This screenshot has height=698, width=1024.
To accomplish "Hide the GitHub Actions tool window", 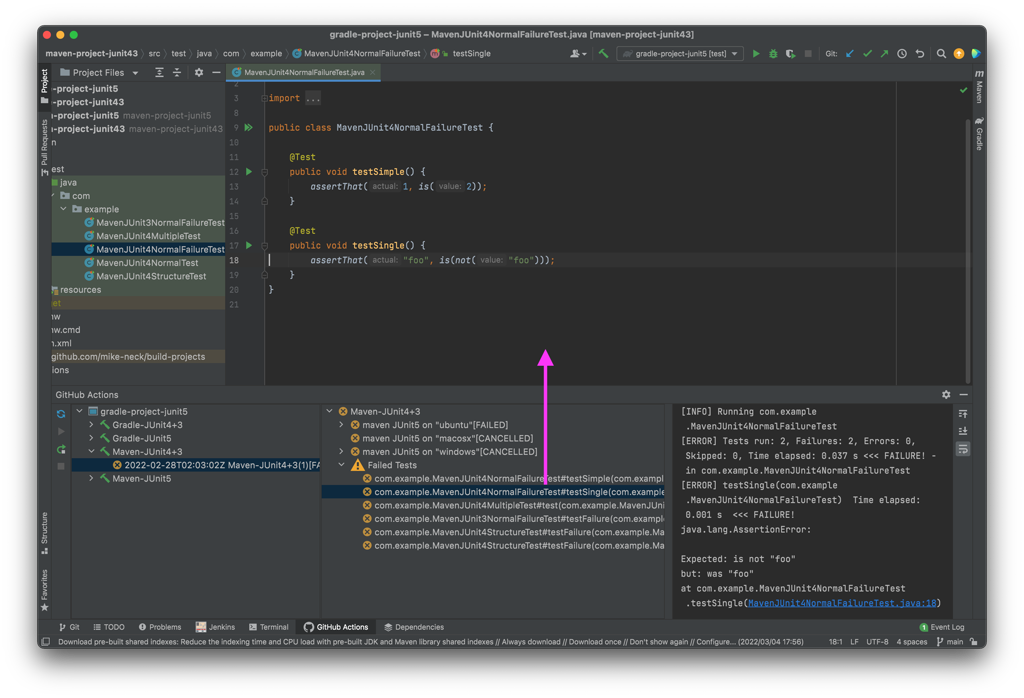I will click(x=963, y=394).
